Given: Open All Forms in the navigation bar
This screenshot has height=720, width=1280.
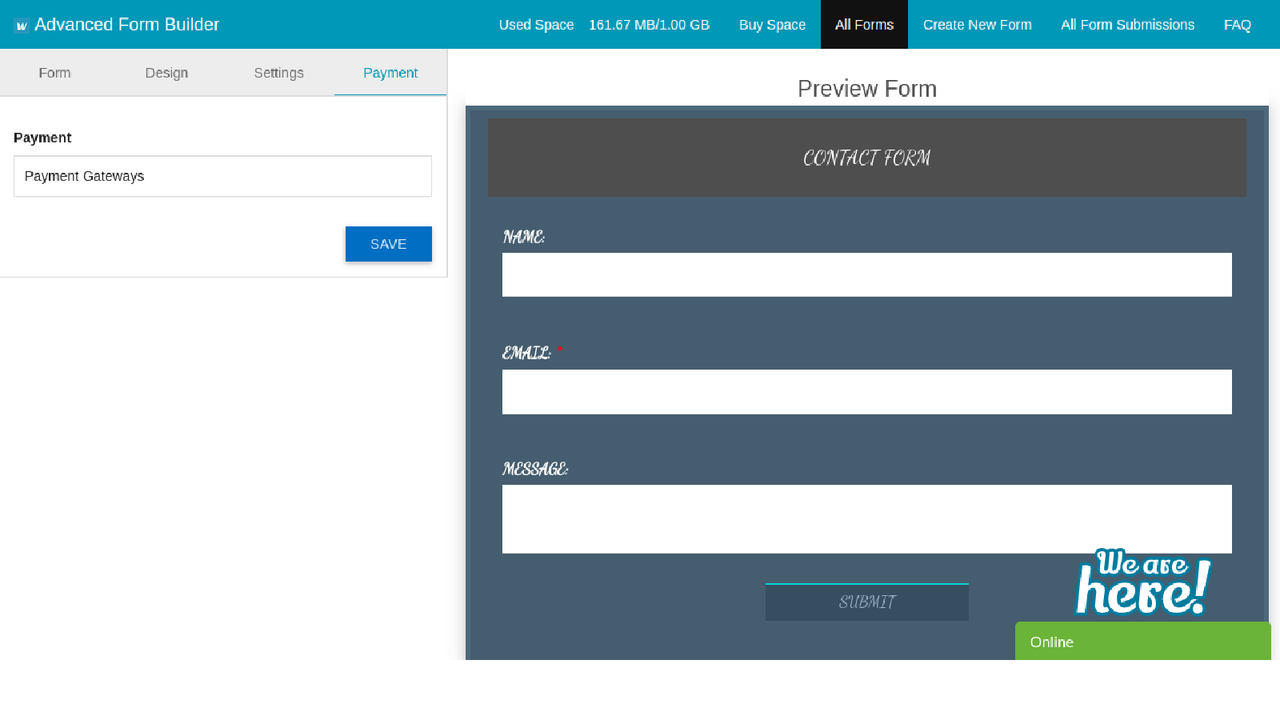Looking at the screenshot, I should click(x=863, y=24).
